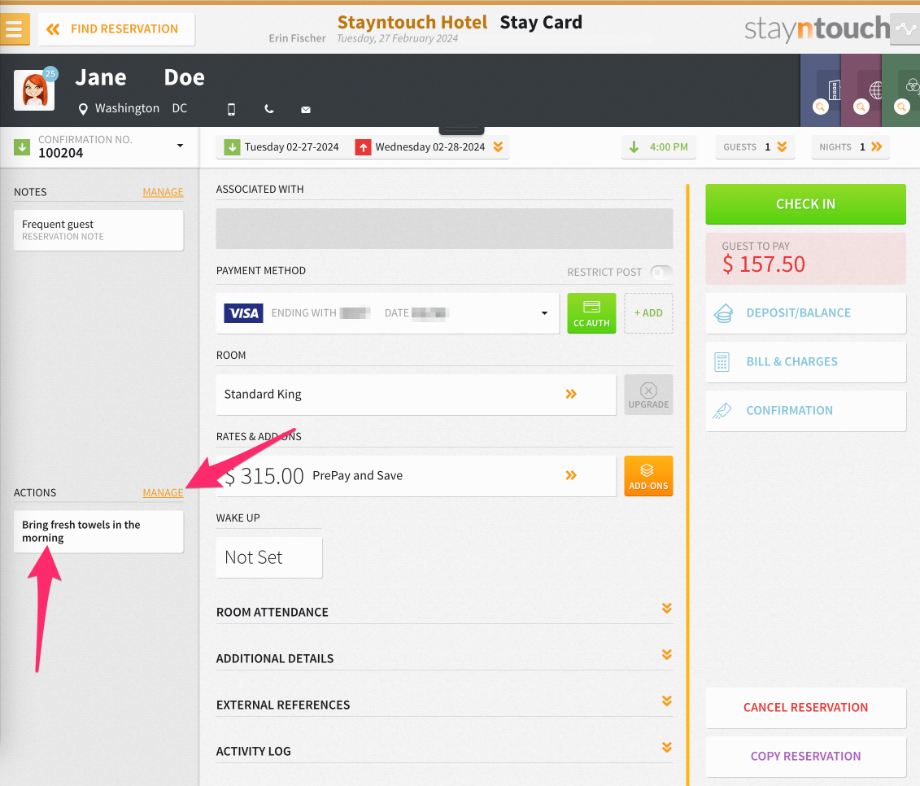Go back to Find Reservation

[116, 29]
